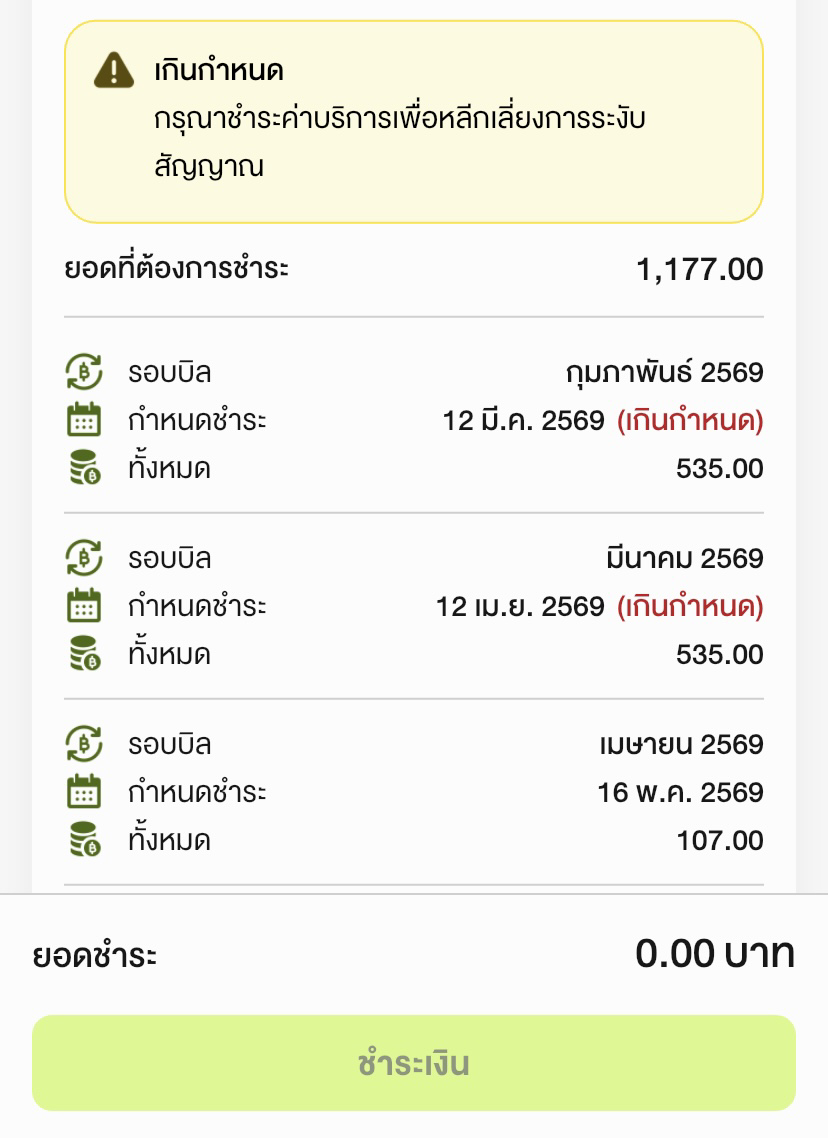
Task: Click calendar icon beside 12 มี.ค. 2569
Action: tap(84, 419)
